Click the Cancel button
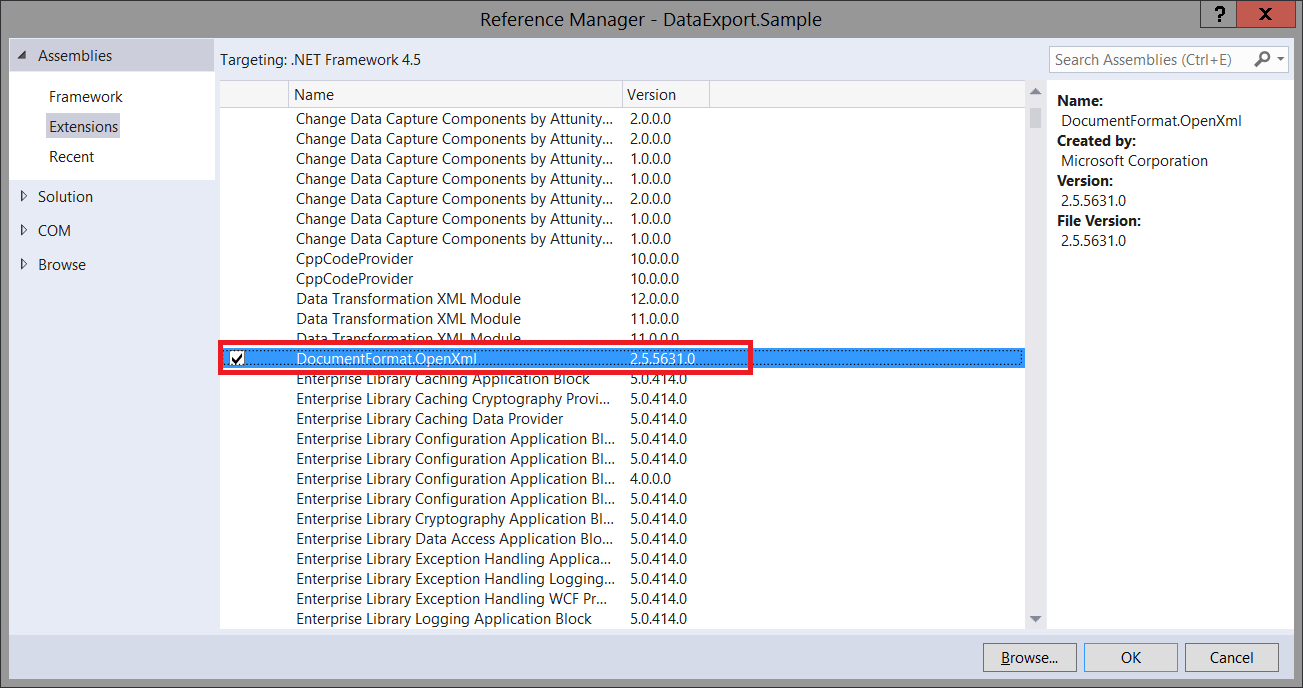 1231,657
